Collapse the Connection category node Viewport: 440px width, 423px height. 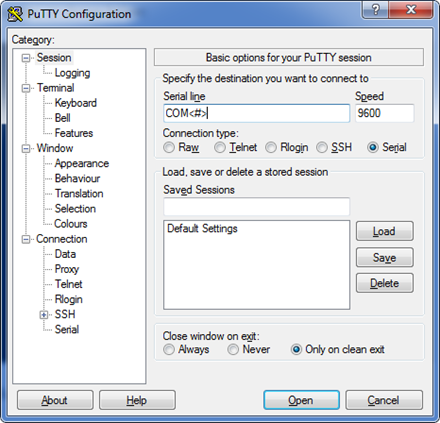tap(26, 239)
